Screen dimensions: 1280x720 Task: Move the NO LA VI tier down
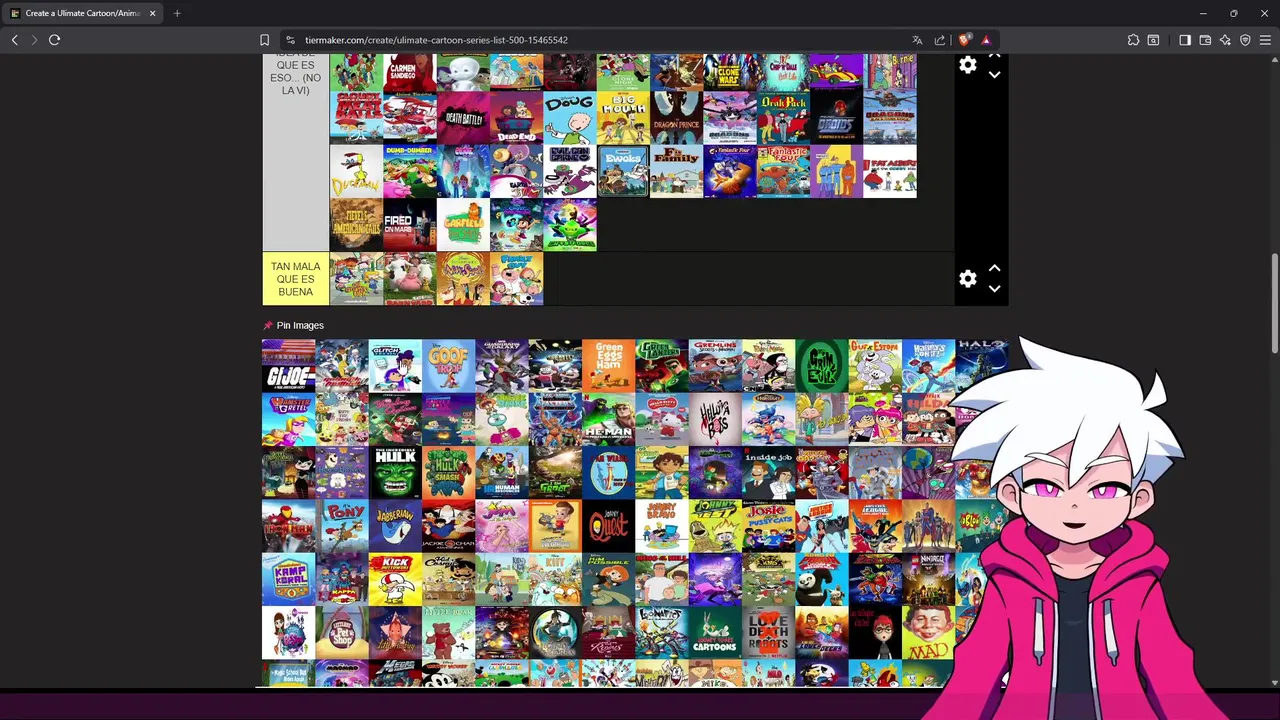(x=994, y=75)
